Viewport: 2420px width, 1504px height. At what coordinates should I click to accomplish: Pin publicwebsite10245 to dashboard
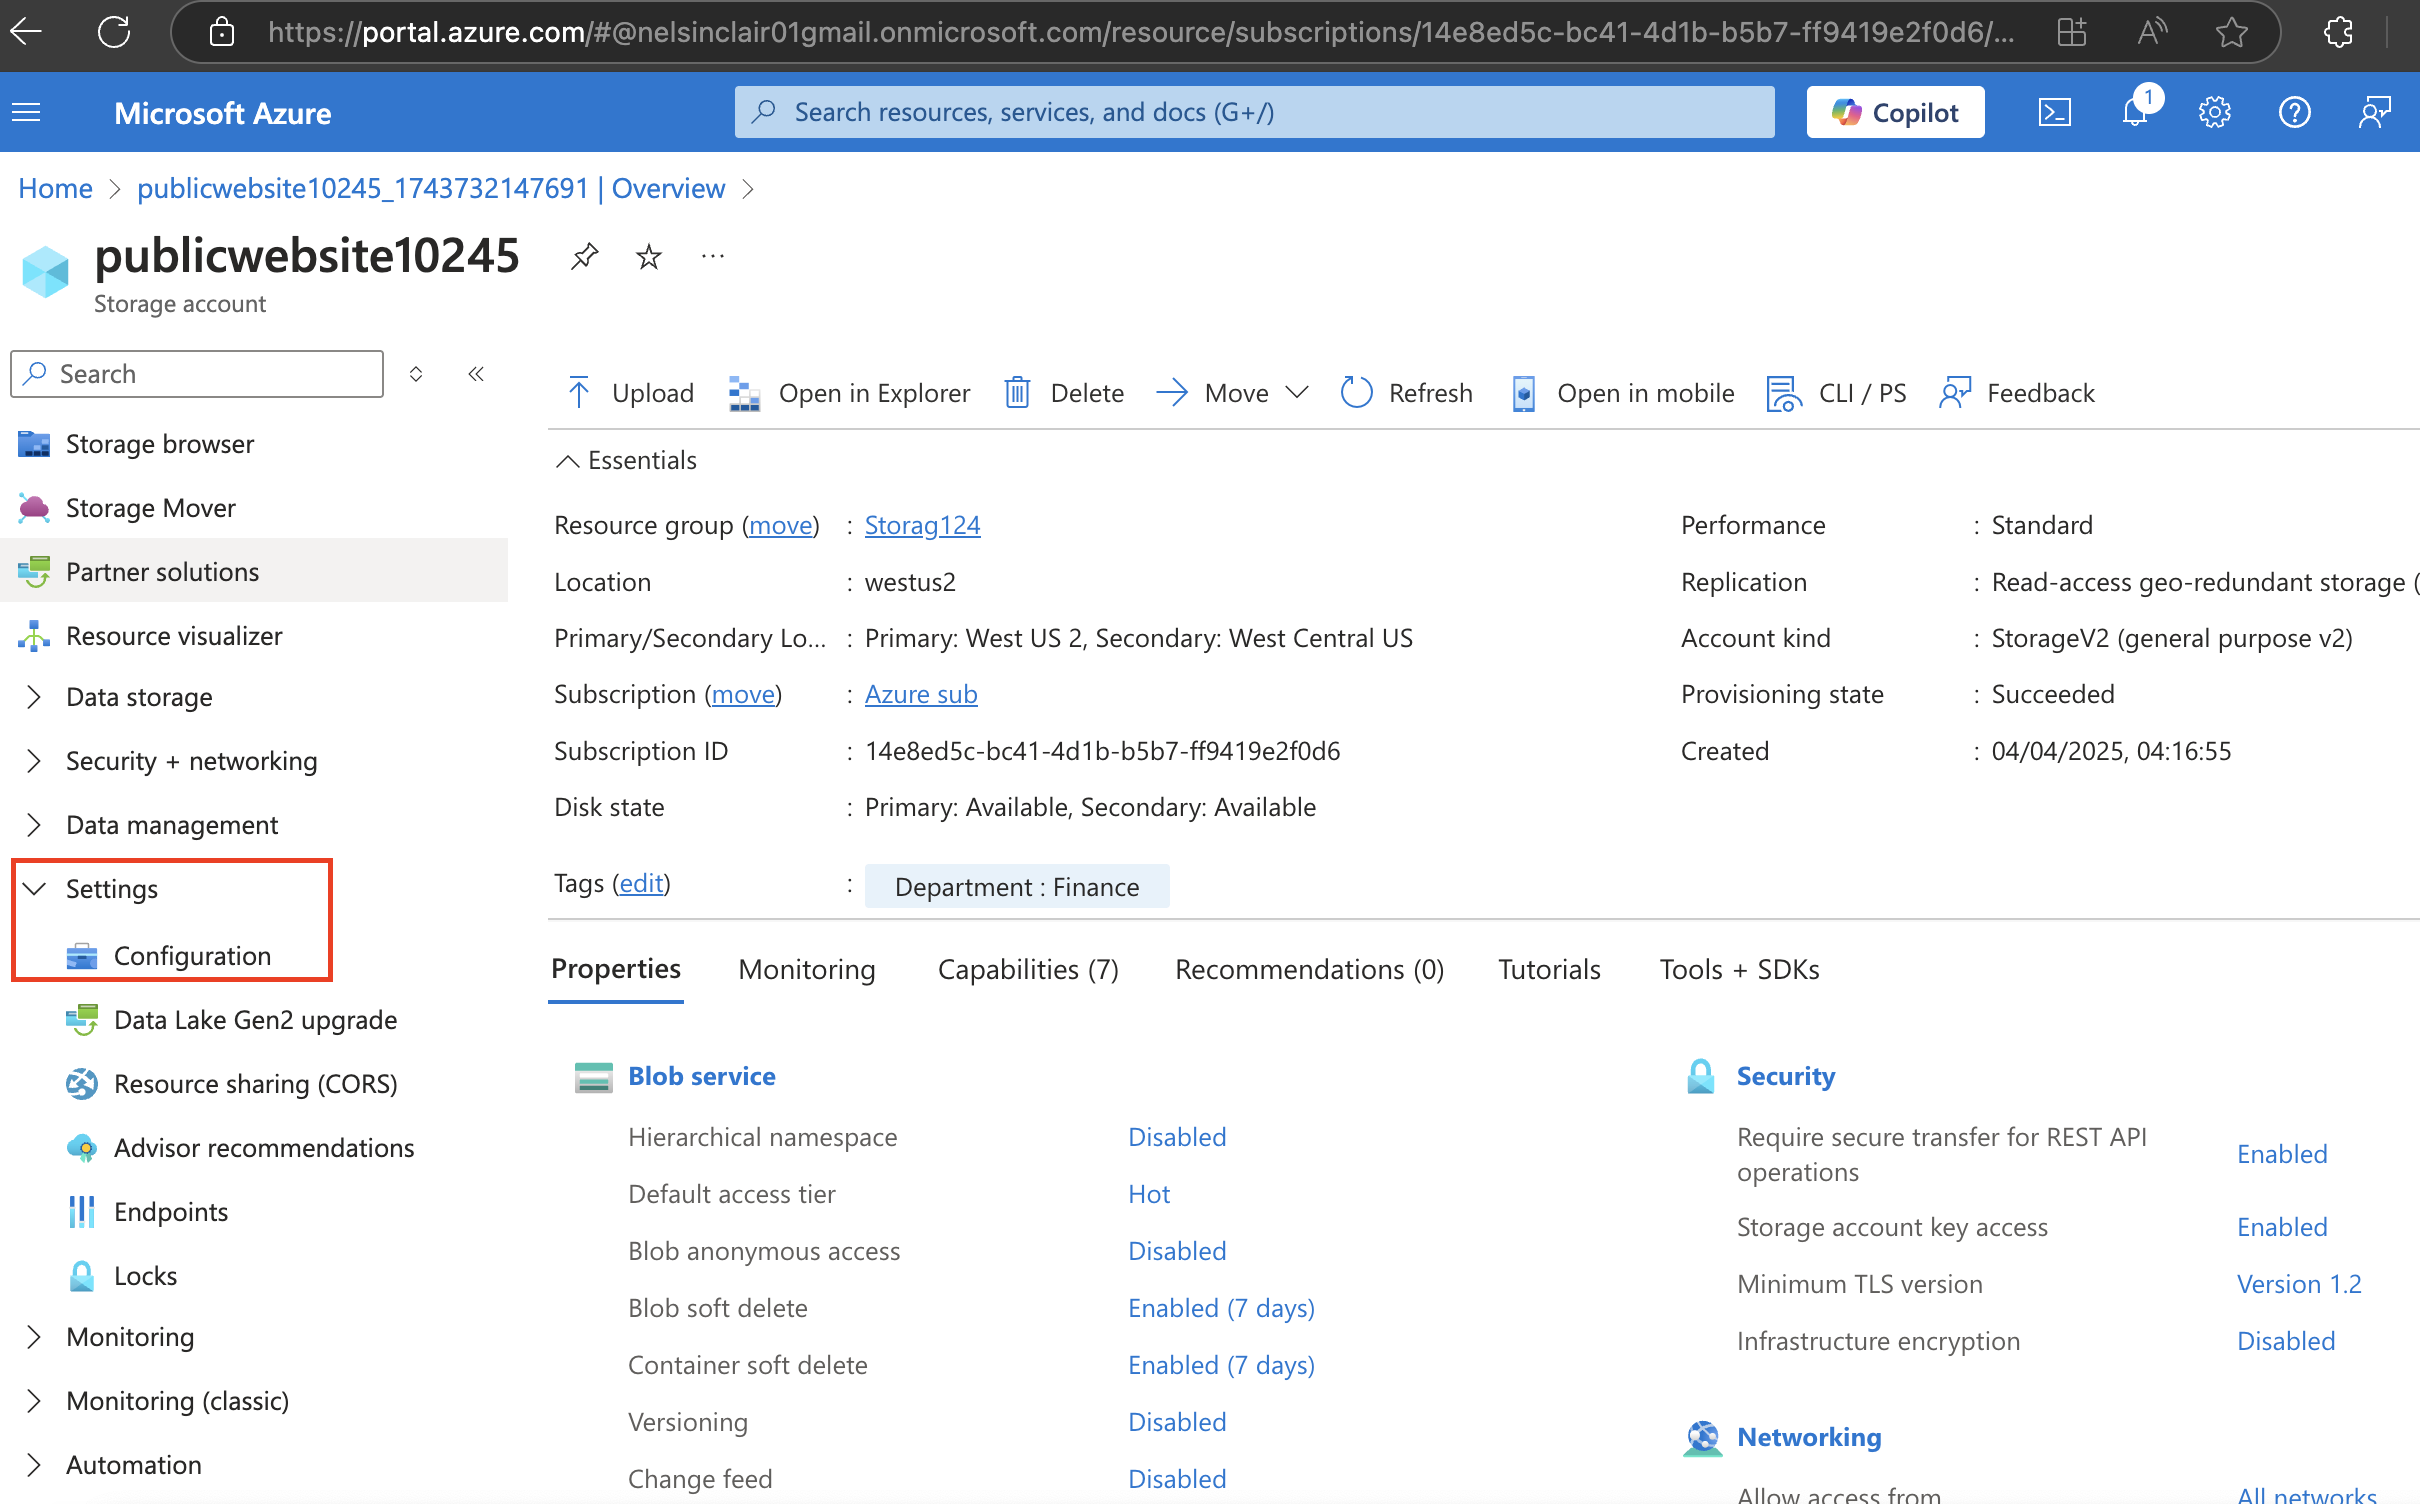pos(584,257)
